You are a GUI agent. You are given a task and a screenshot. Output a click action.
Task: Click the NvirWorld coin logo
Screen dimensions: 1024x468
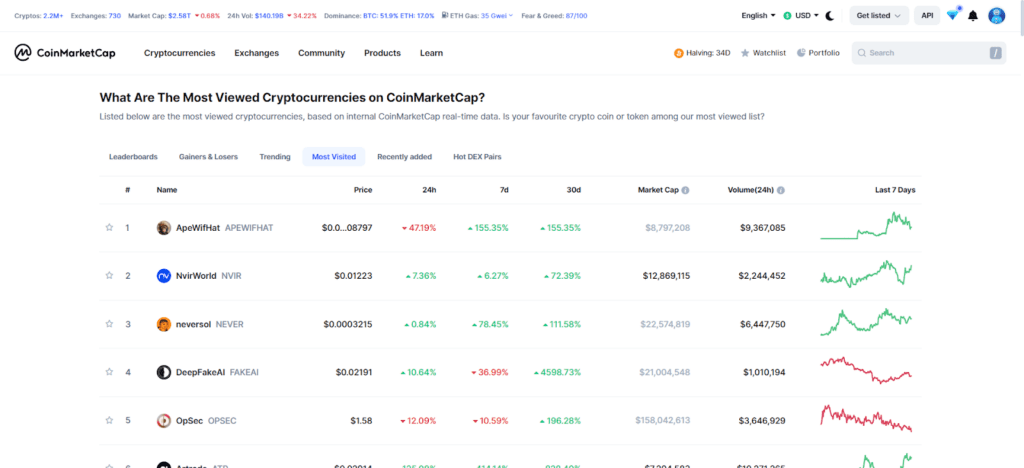(164, 275)
